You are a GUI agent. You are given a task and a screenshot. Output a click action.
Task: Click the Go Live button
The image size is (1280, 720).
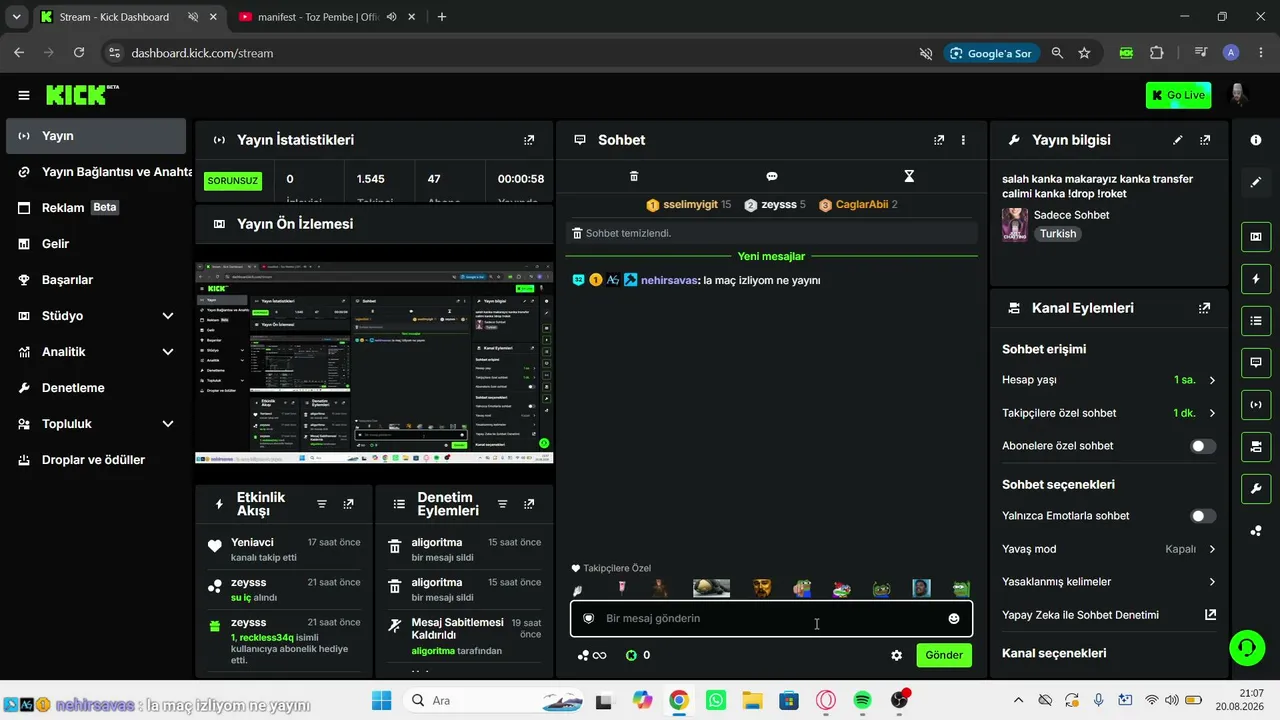(x=1178, y=95)
